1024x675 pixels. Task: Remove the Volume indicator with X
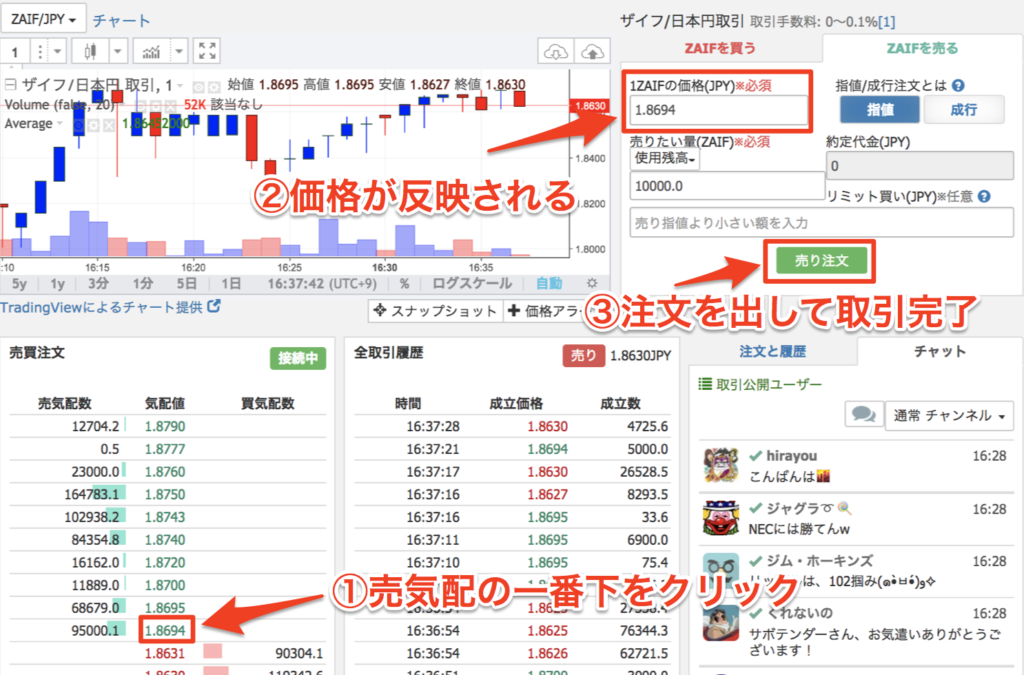pos(170,105)
